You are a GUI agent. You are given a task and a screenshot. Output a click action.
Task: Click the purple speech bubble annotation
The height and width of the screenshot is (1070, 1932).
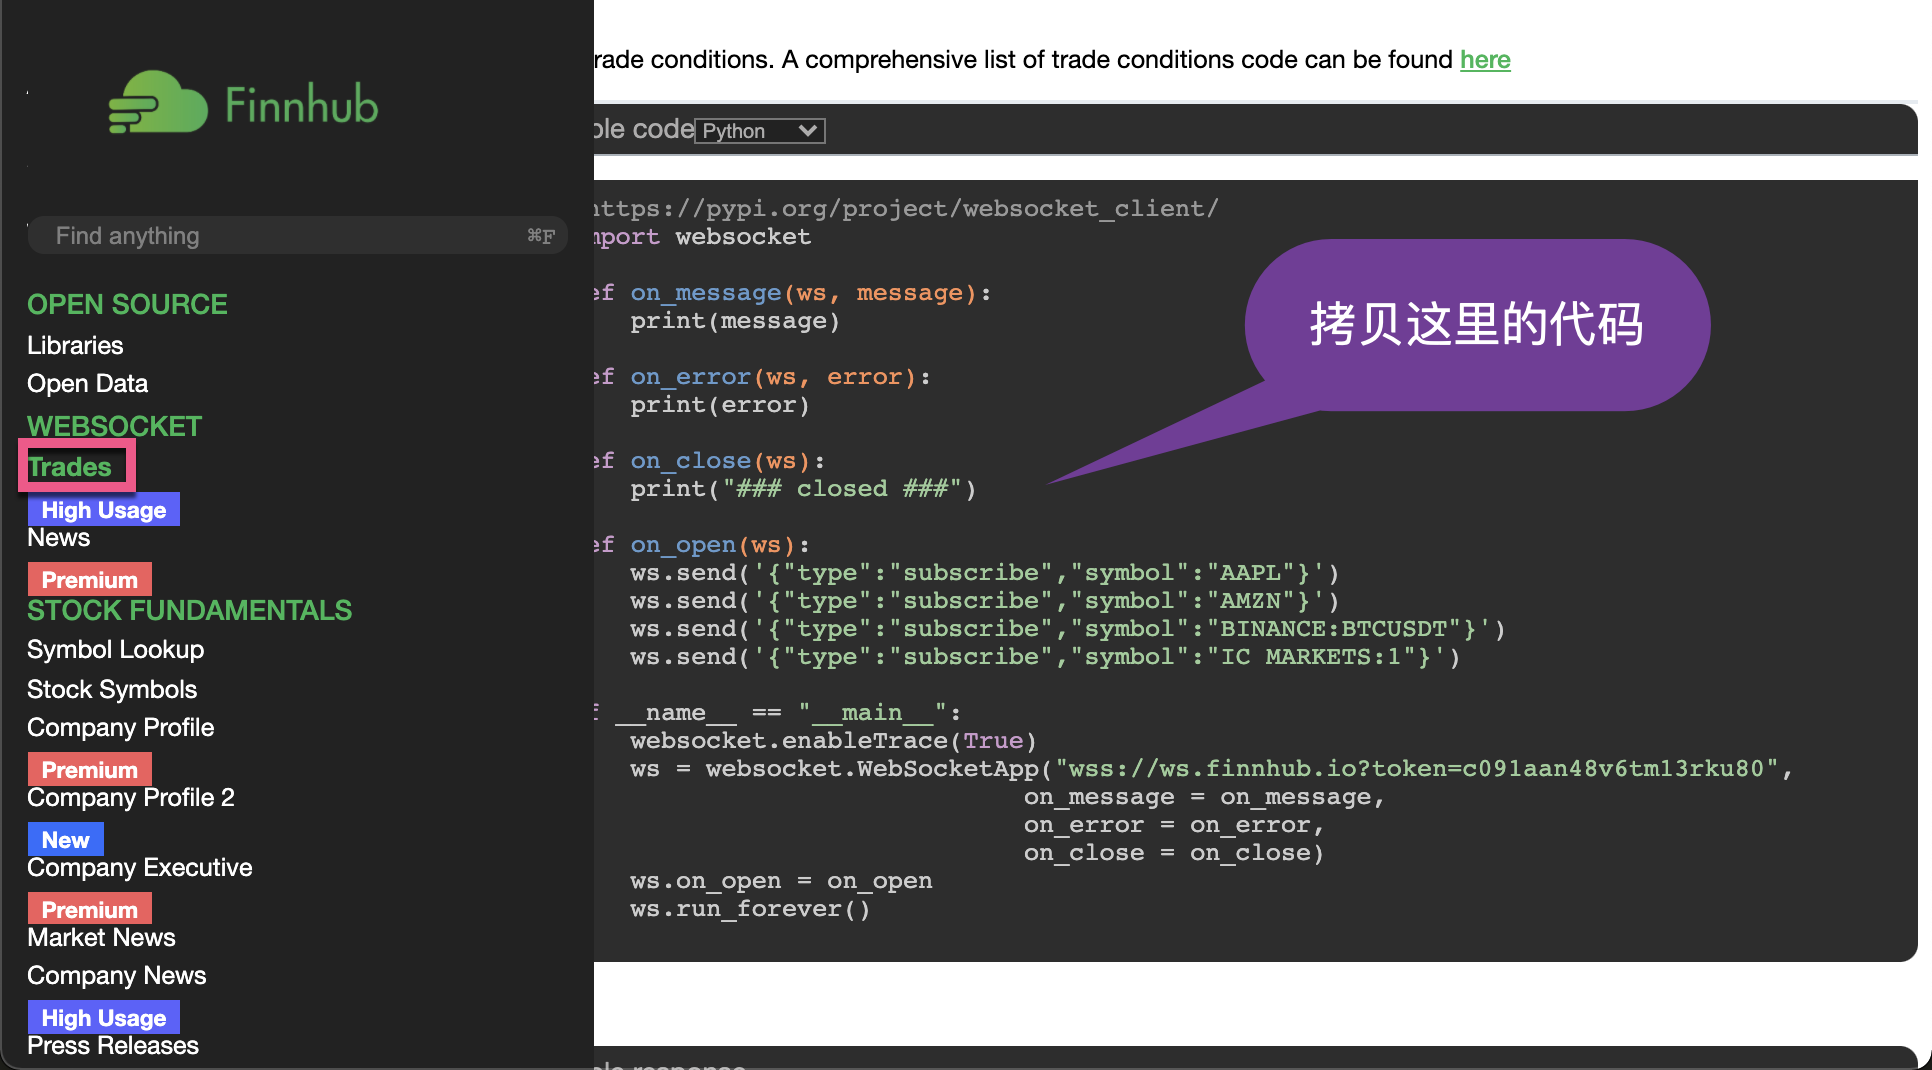tap(1476, 324)
